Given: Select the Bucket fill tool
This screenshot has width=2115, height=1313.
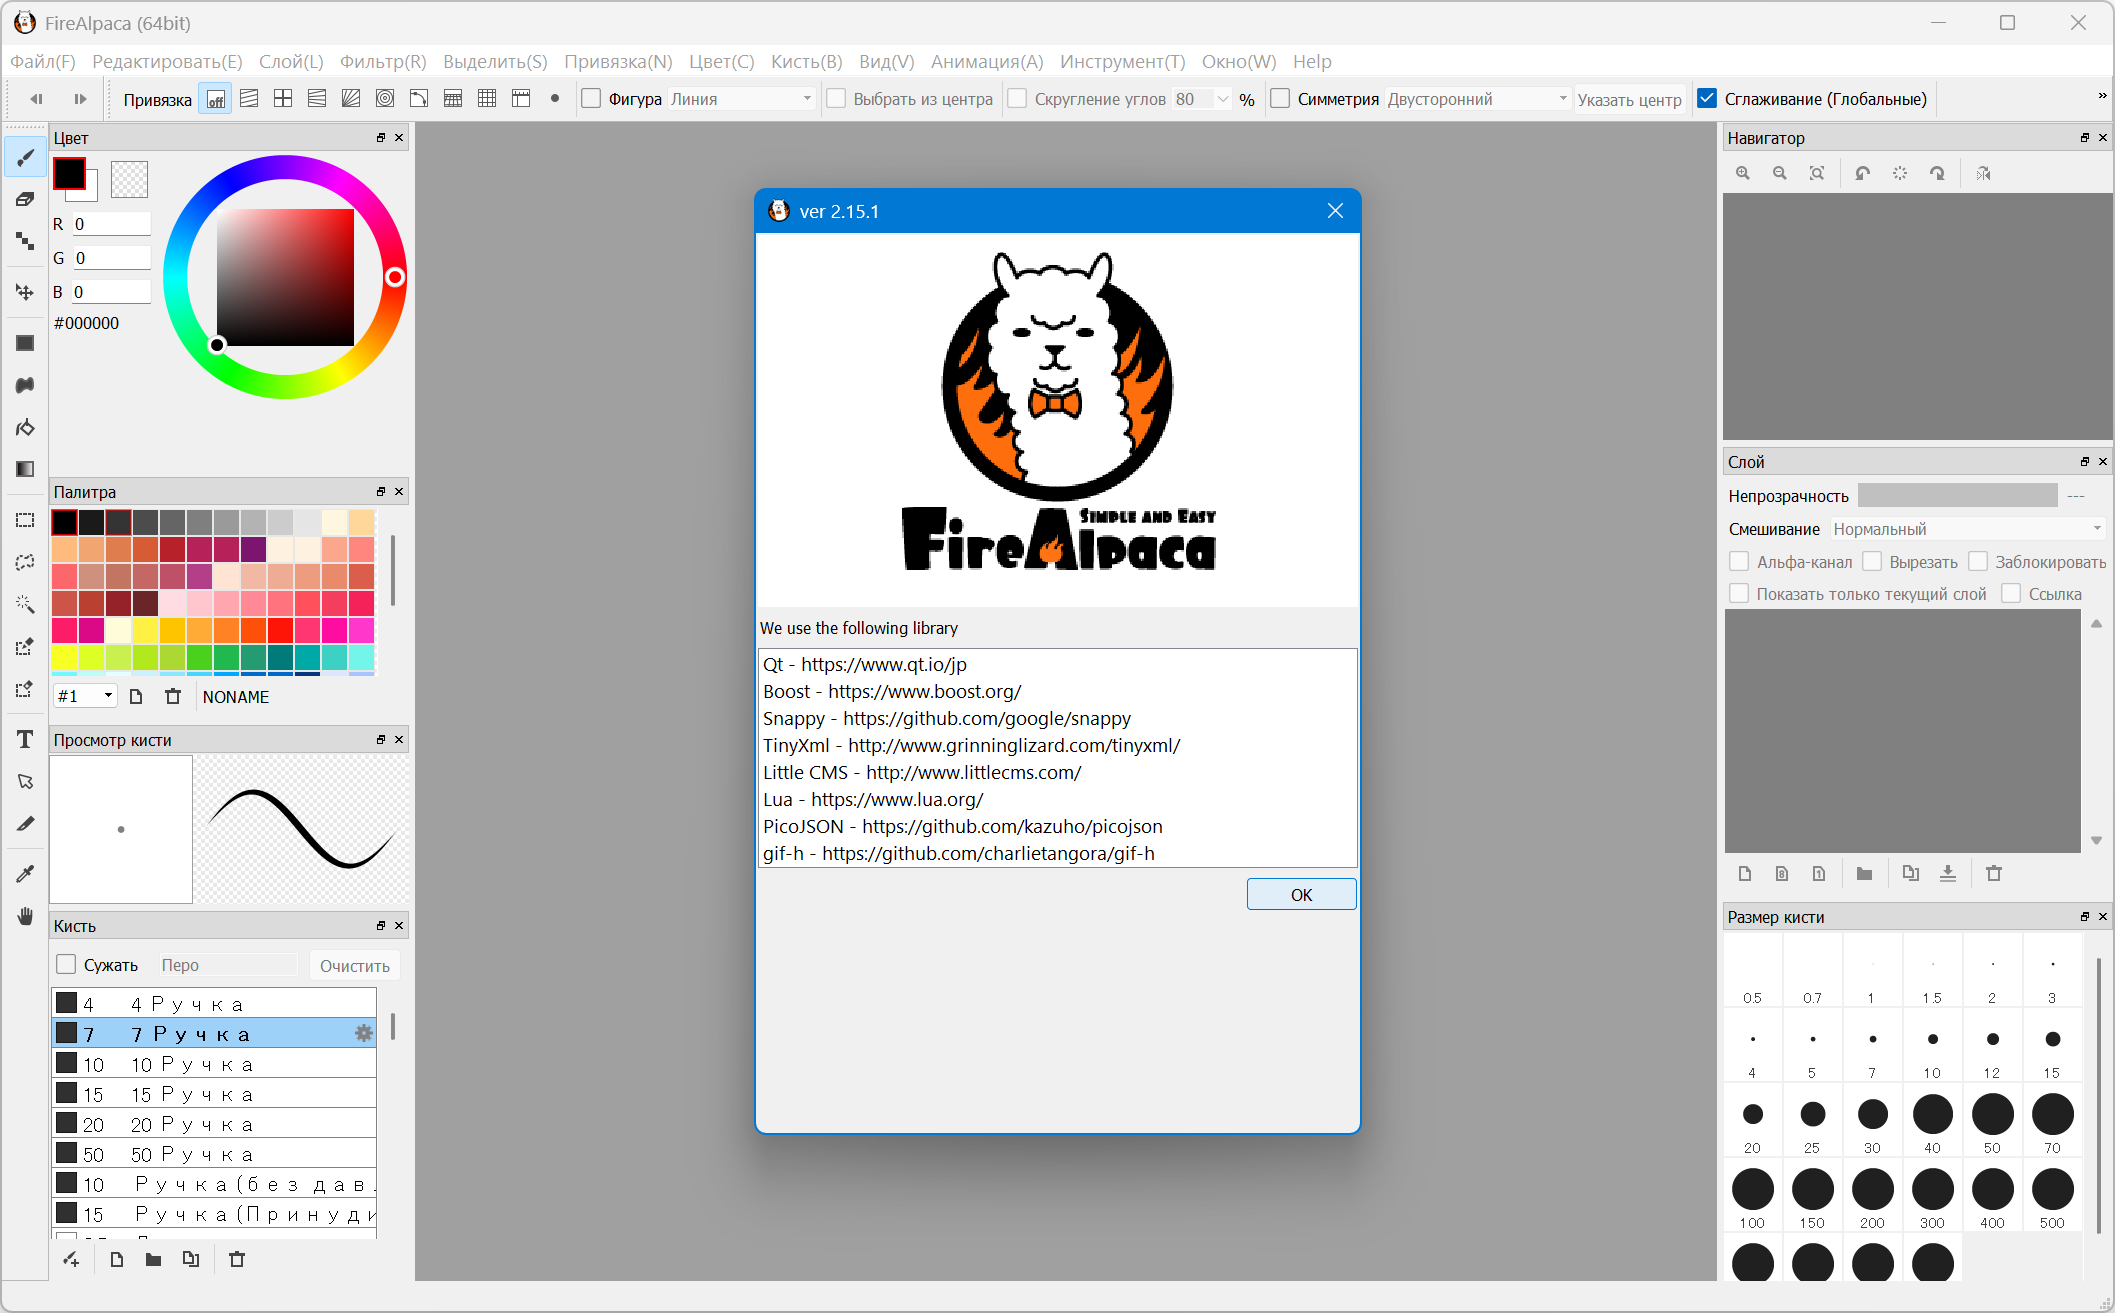Looking at the screenshot, I should [25, 427].
